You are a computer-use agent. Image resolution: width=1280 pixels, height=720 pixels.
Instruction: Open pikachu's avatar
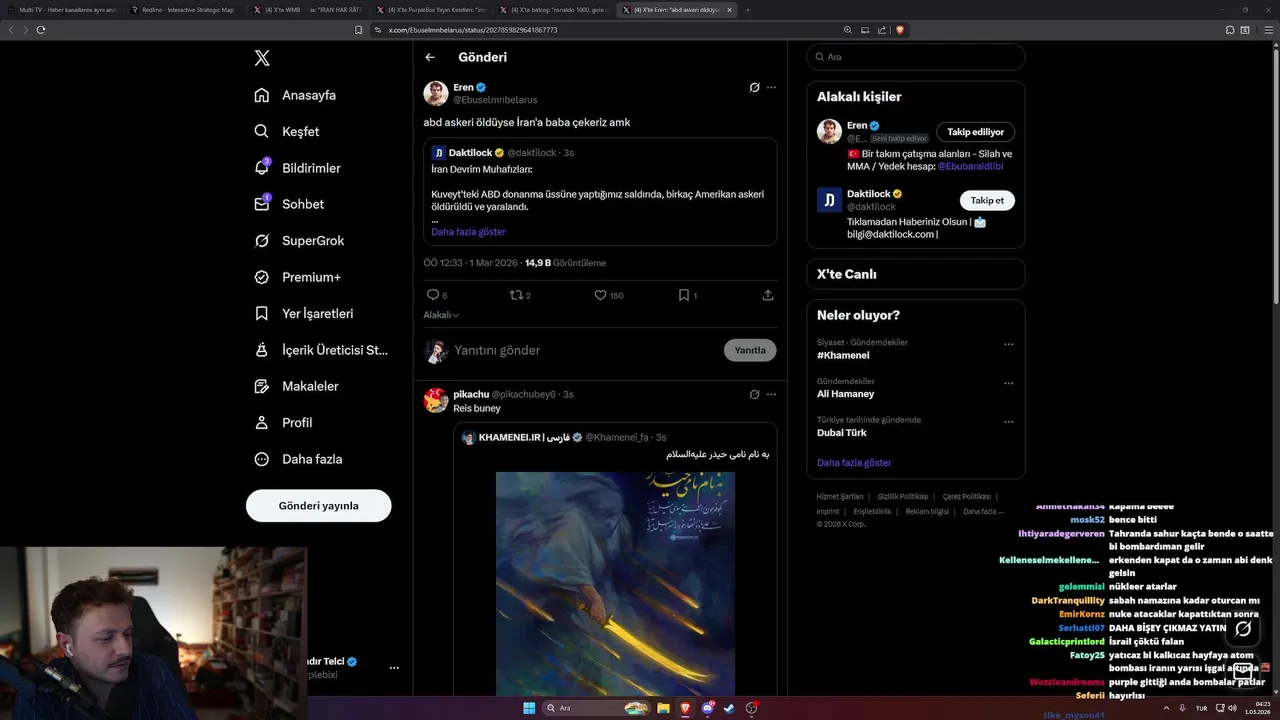point(436,400)
